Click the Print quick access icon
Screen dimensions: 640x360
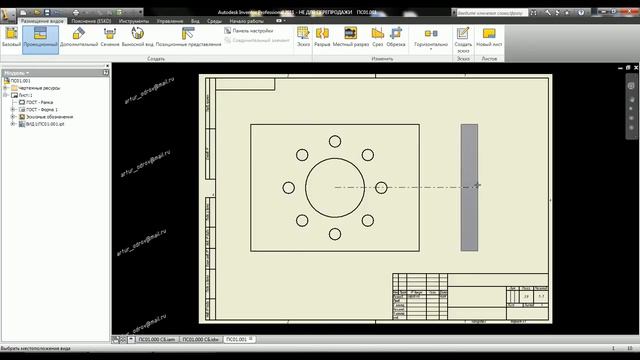(76, 13)
